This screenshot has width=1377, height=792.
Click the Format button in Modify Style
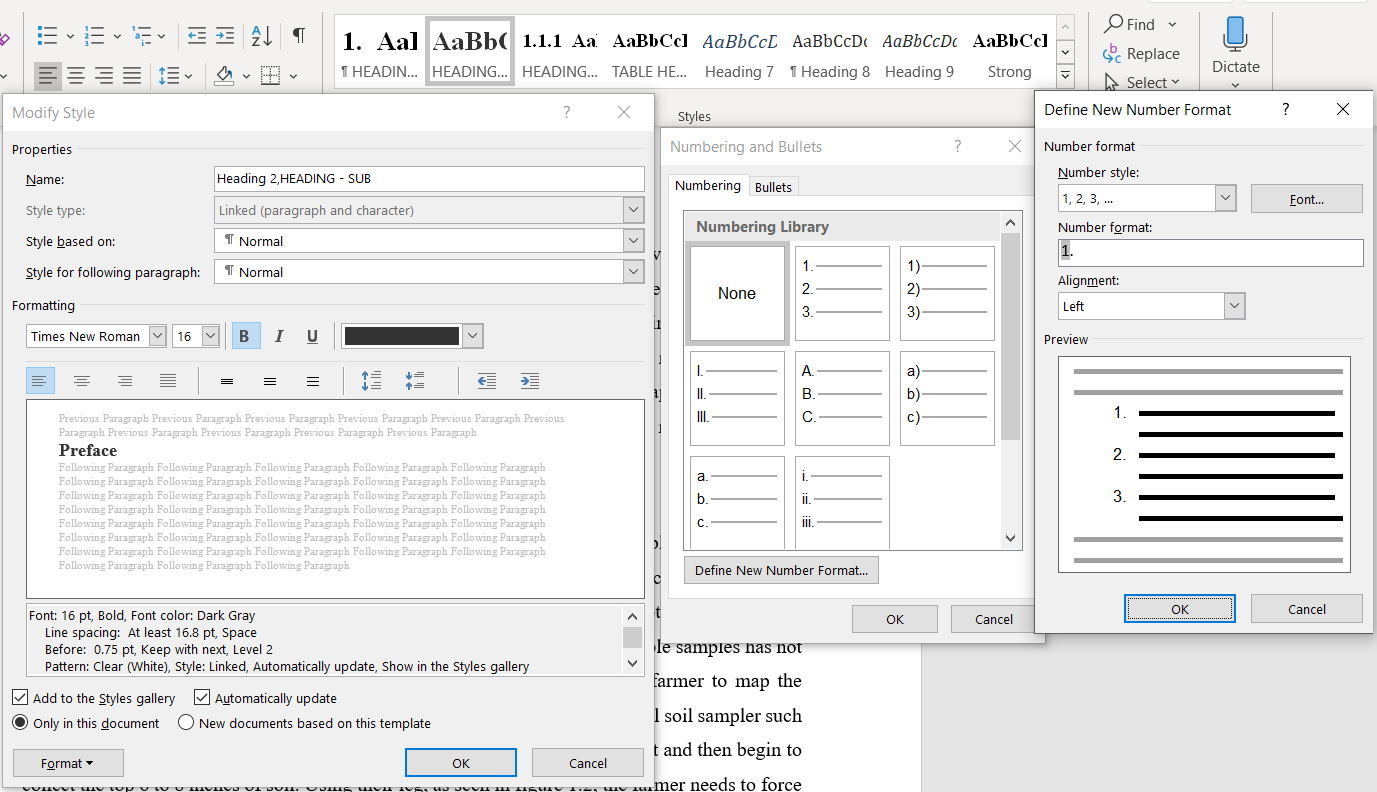[x=68, y=763]
